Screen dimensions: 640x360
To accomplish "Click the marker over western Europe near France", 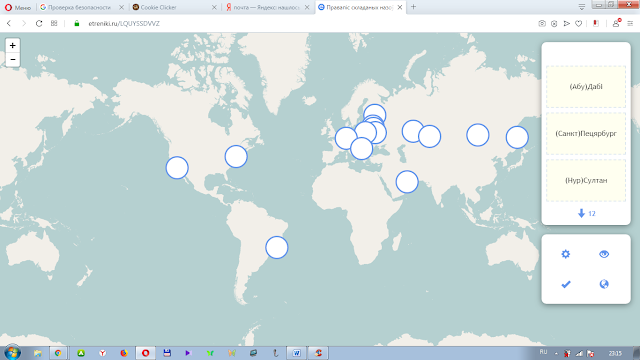I will 345,138.
